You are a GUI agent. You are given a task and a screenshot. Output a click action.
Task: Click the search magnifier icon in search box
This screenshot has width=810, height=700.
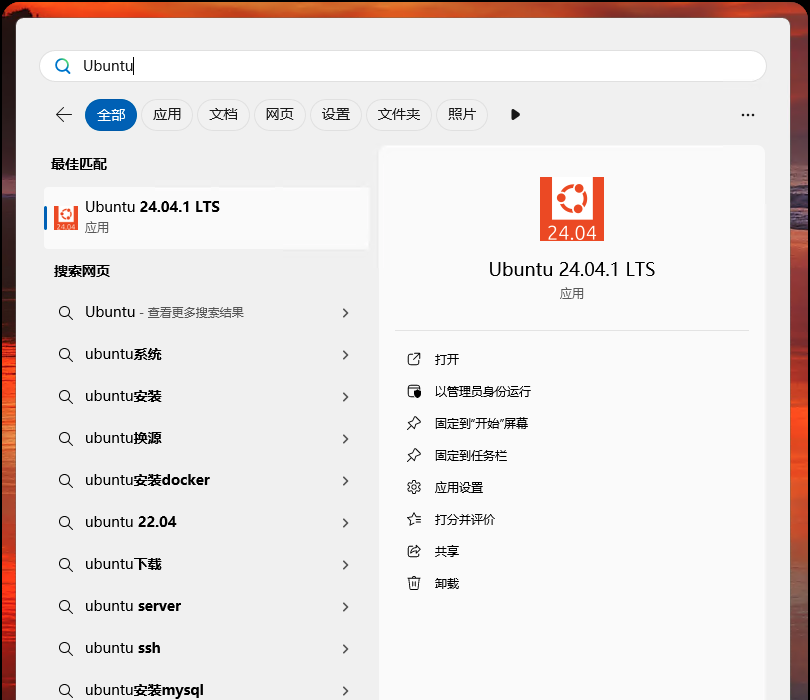point(63,66)
